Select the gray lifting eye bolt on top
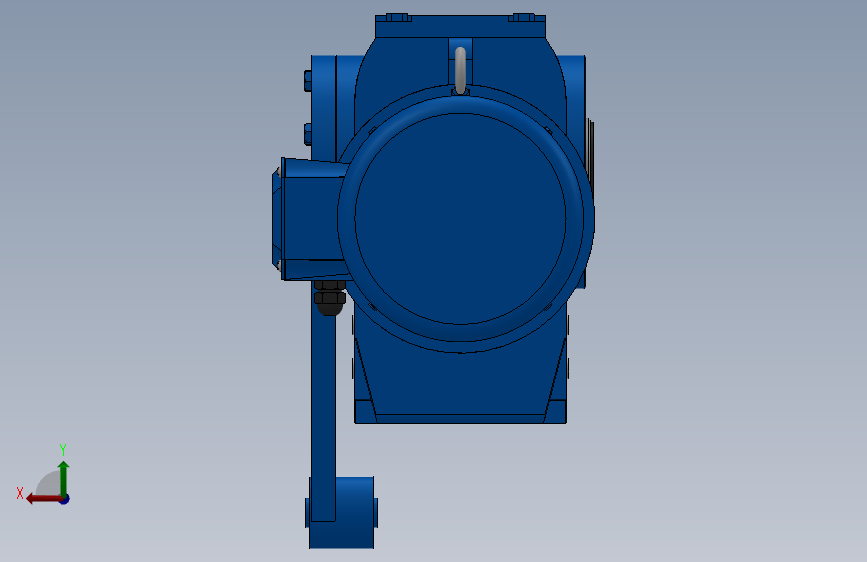 click(x=460, y=70)
